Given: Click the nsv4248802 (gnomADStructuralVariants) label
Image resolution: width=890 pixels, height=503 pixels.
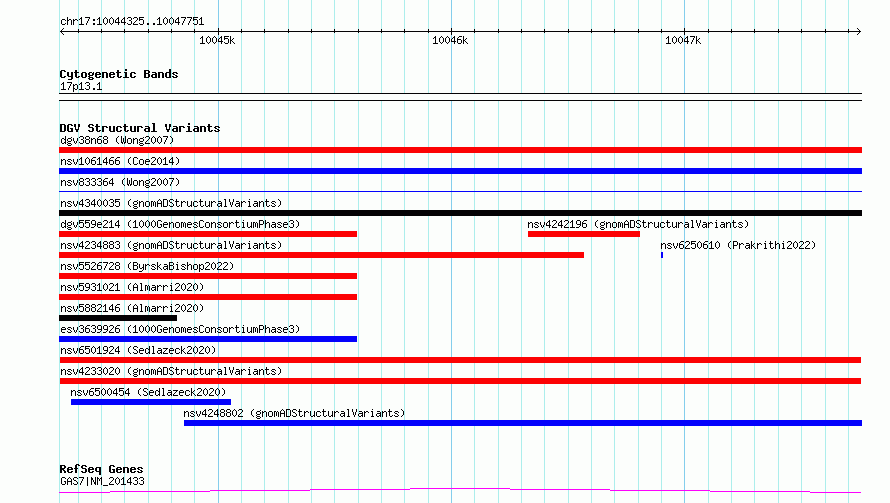Looking at the screenshot, I should [x=294, y=413].
